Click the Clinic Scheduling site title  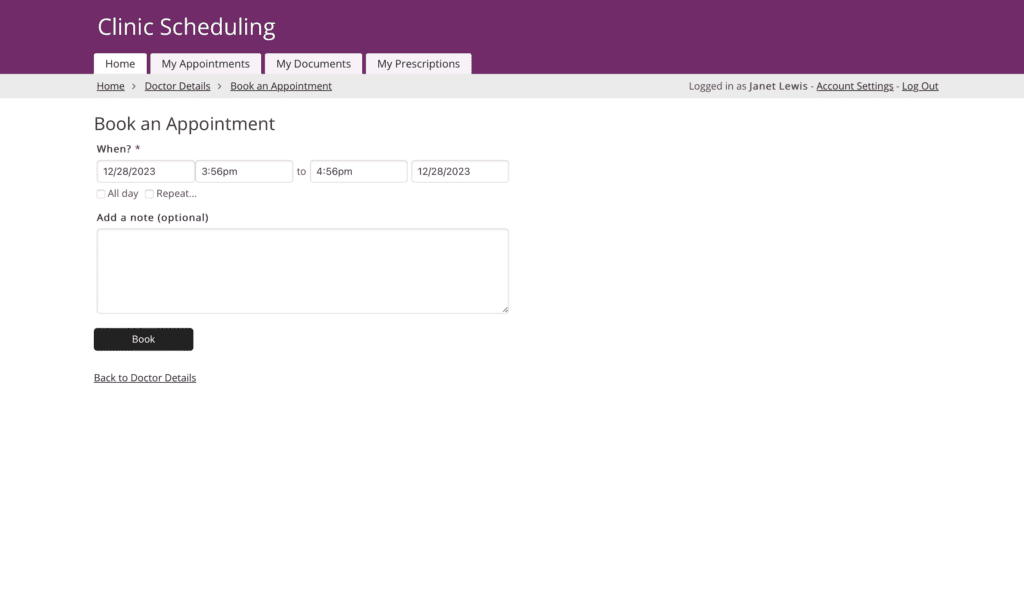tap(186, 27)
